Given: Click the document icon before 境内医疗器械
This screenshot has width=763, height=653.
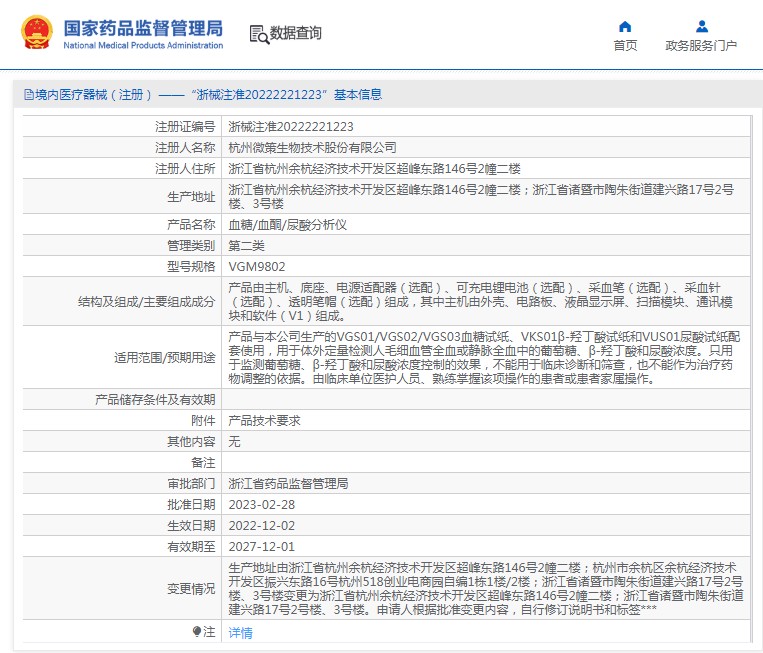Looking at the screenshot, I should click(x=27, y=95).
